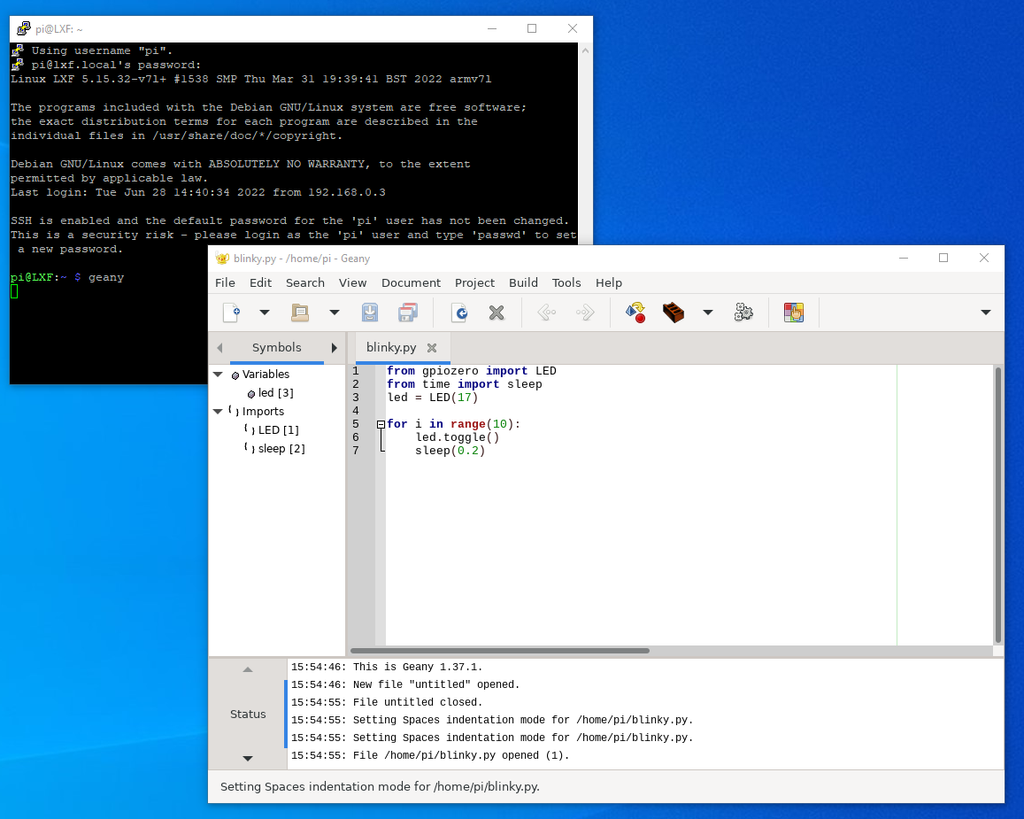The width and height of the screenshot is (1024, 819).
Task: Collapse the for loop fold on line 5
Action: [x=381, y=423]
